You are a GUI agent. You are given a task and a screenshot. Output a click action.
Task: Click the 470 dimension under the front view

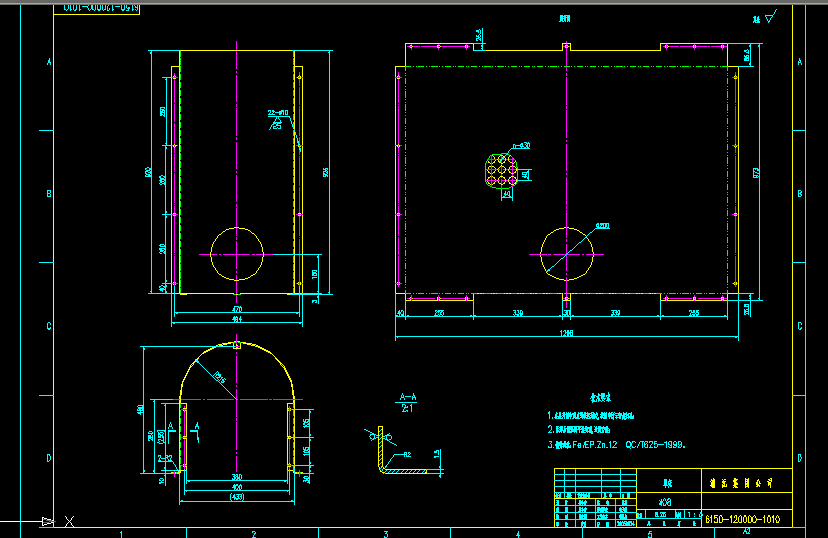[237, 310]
